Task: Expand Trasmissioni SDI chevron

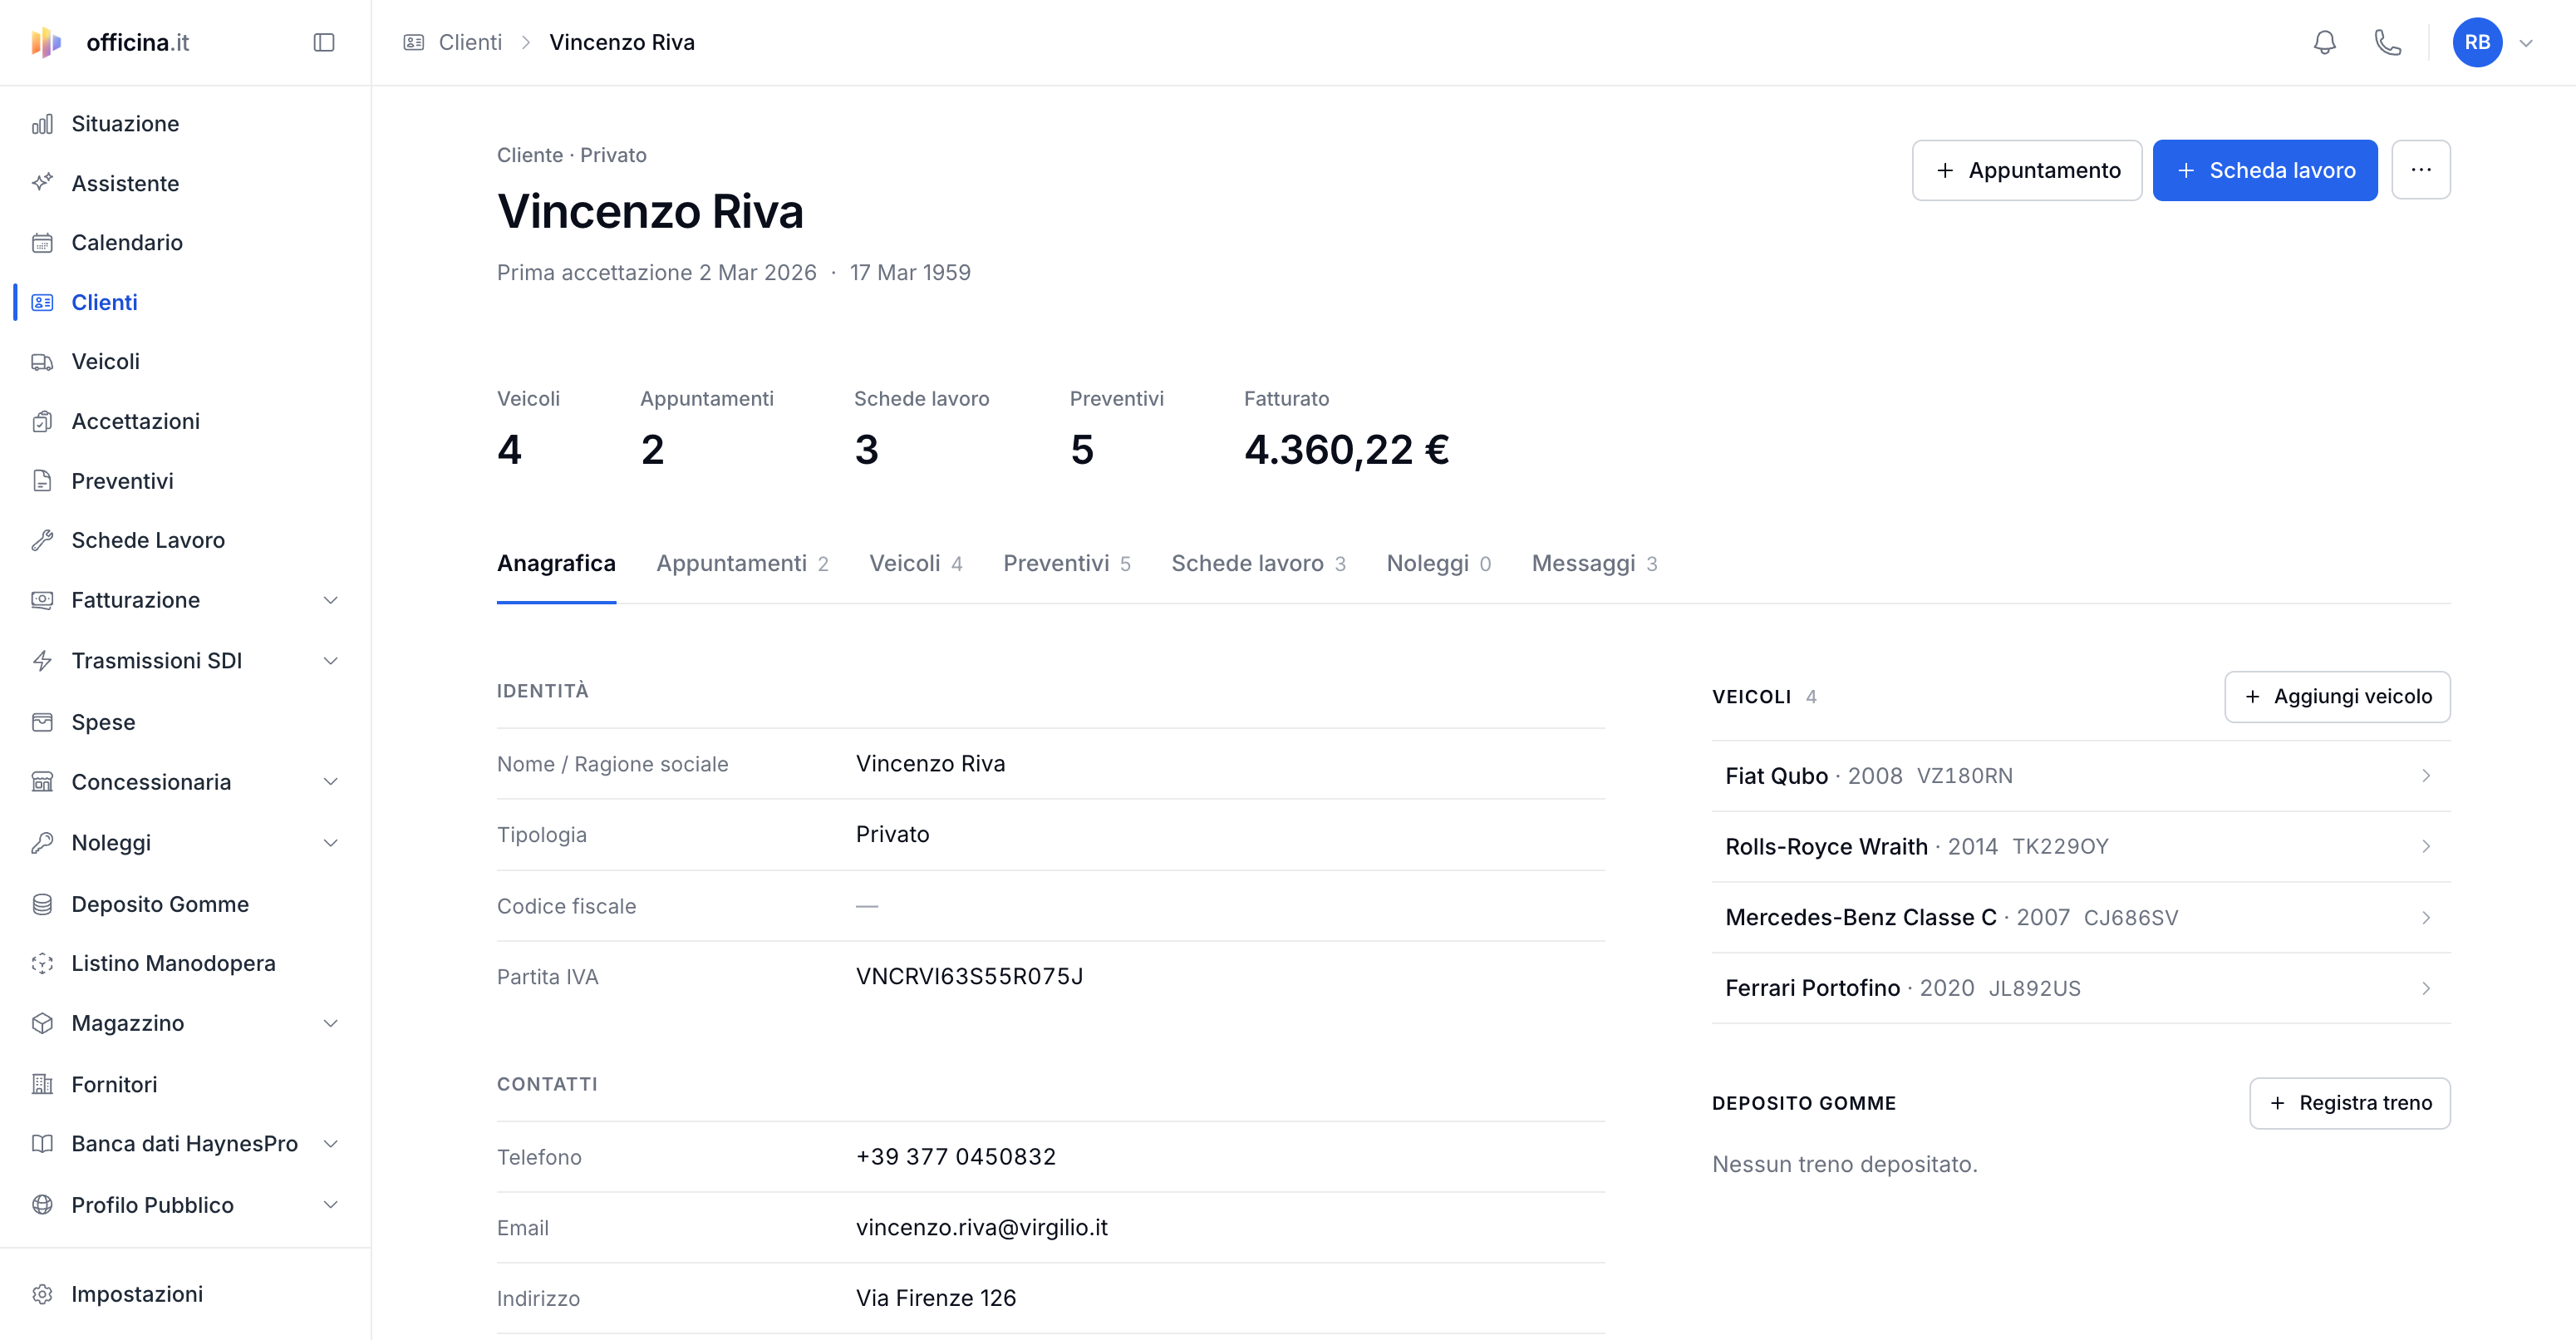Action: coord(331,661)
